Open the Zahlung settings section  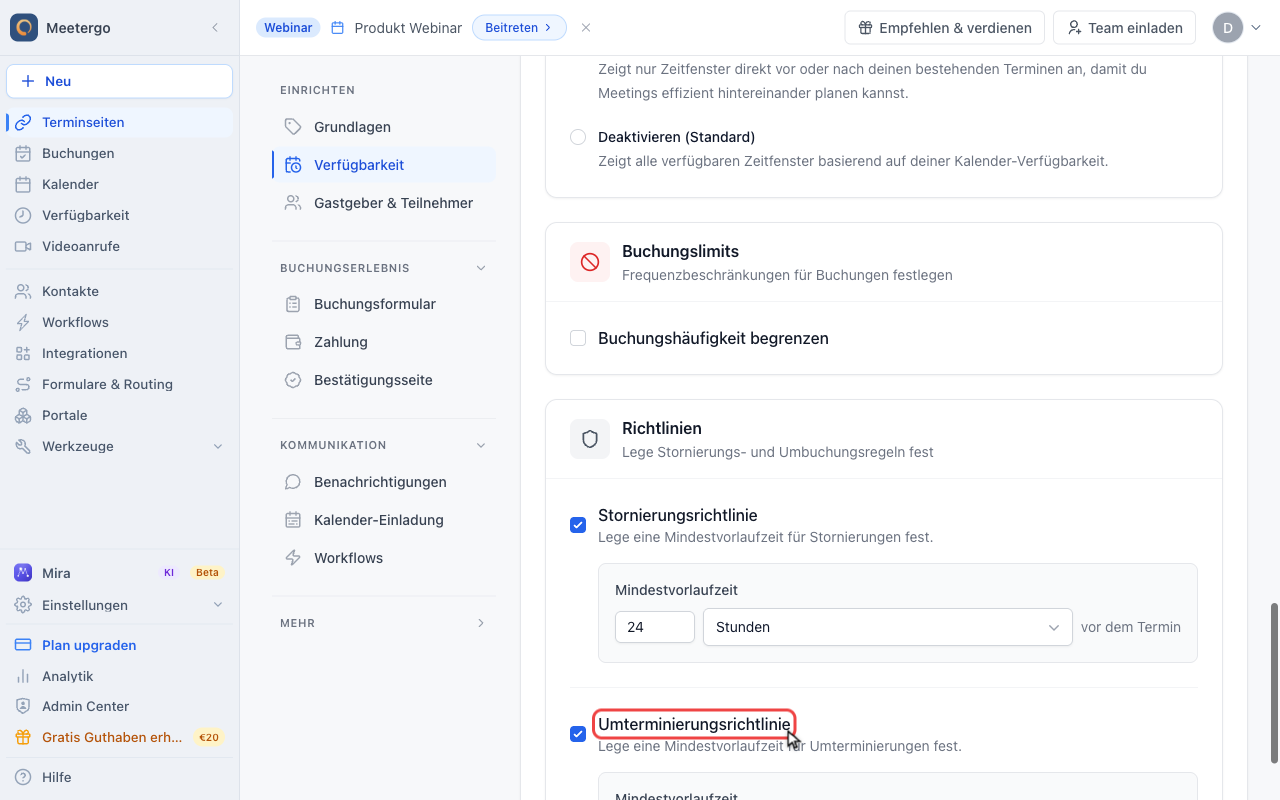pyautogui.click(x=384, y=342)
